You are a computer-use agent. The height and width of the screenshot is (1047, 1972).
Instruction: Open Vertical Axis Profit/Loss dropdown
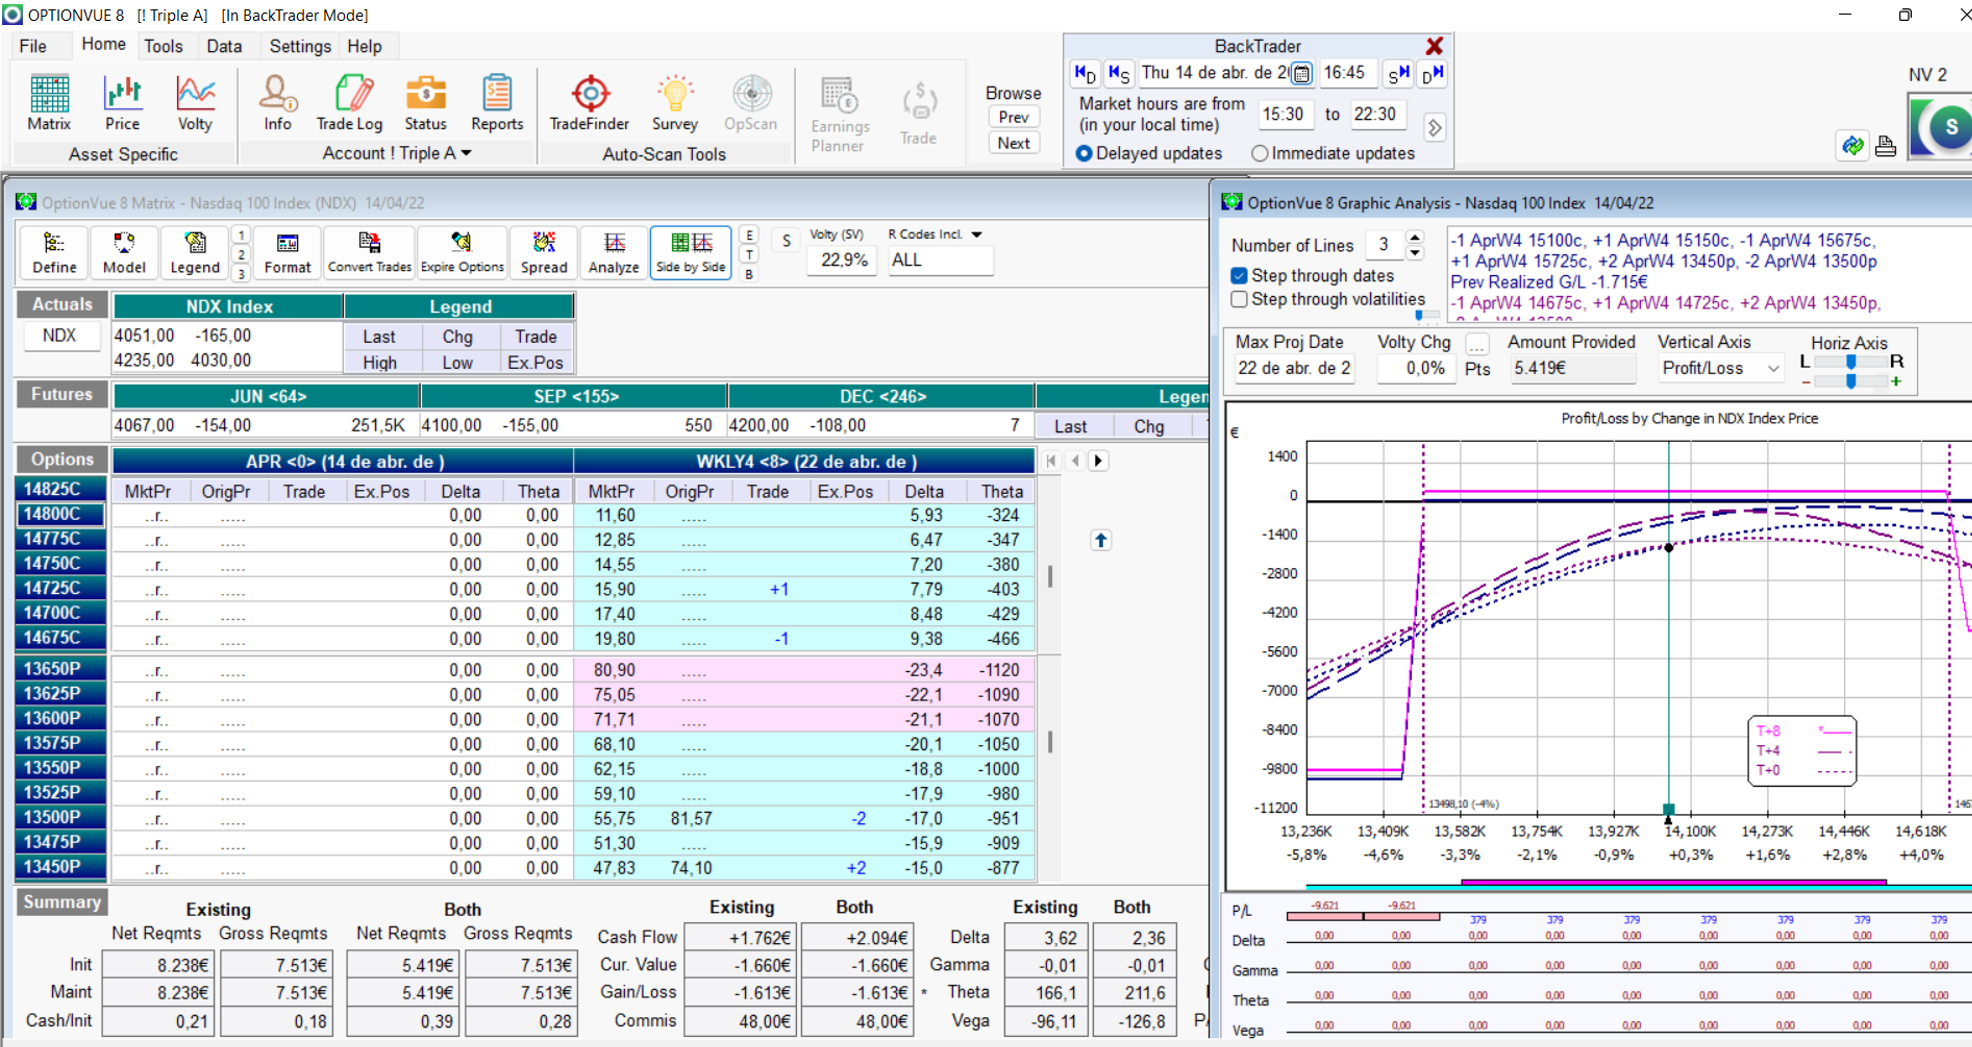point(1773,368)
